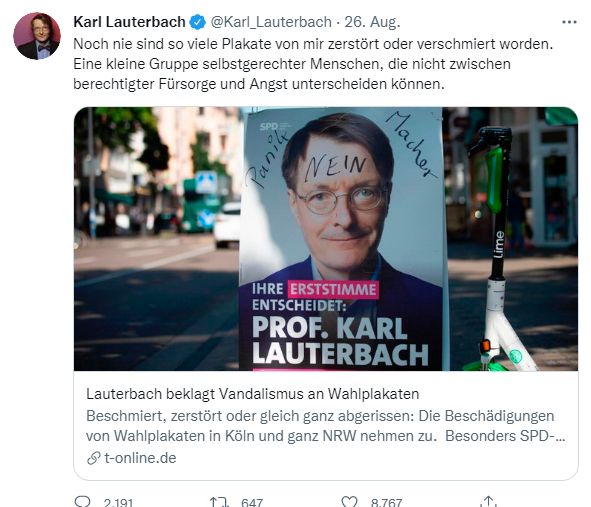The image size is (591, 507).
Task: Click the @Karl_Lauterbach handle
Action: coord(271,22)
